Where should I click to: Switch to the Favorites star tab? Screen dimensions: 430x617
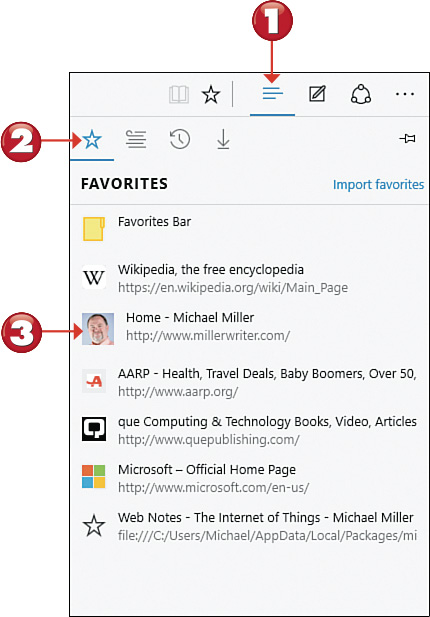[x=92, y=140]
